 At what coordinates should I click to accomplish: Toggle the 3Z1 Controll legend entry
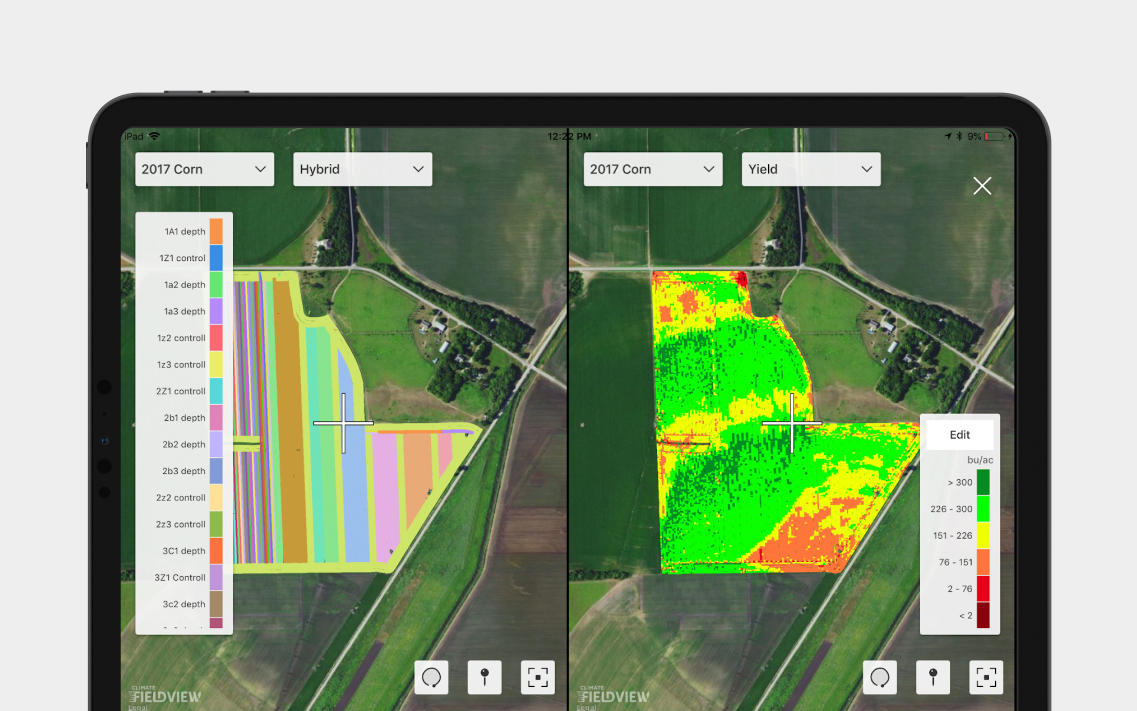[x=184, y=577]
